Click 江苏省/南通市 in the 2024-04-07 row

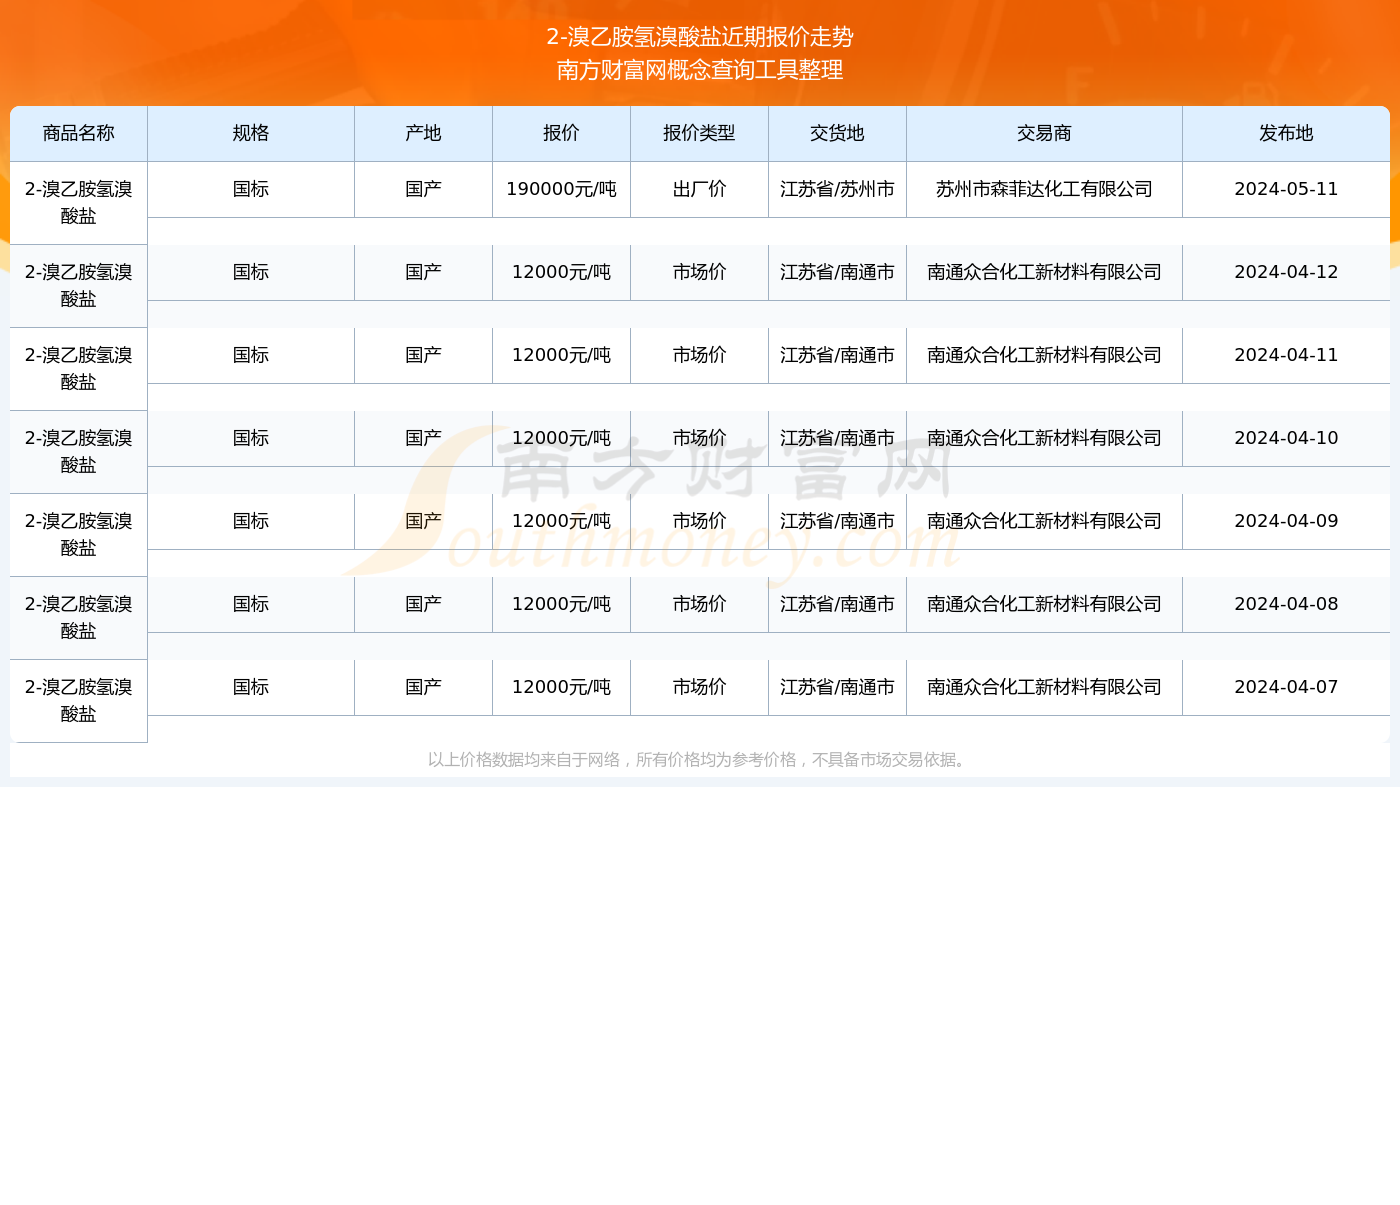(x=837, y=687)
